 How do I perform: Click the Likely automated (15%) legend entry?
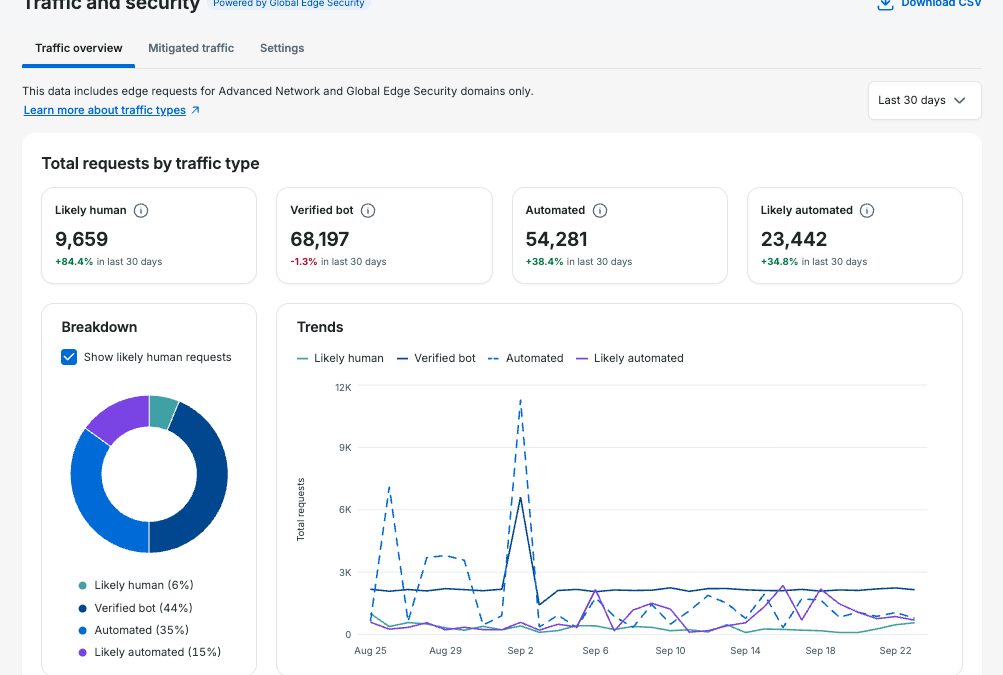150,653
